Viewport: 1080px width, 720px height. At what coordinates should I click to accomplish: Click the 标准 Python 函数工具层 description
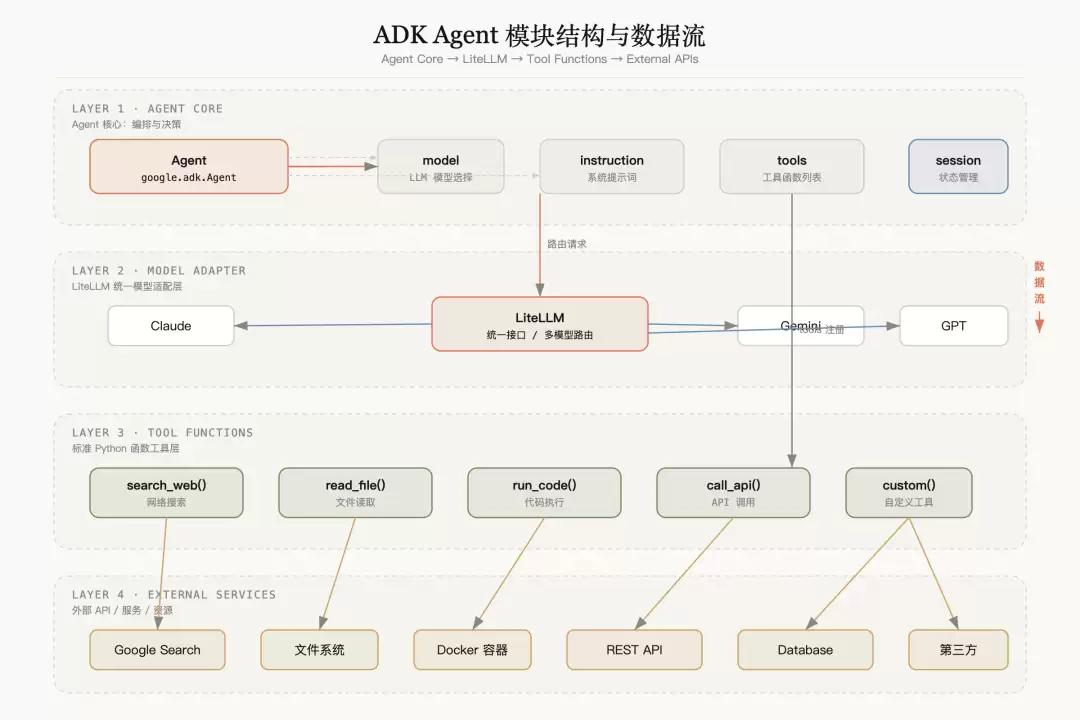coord(125,449)
